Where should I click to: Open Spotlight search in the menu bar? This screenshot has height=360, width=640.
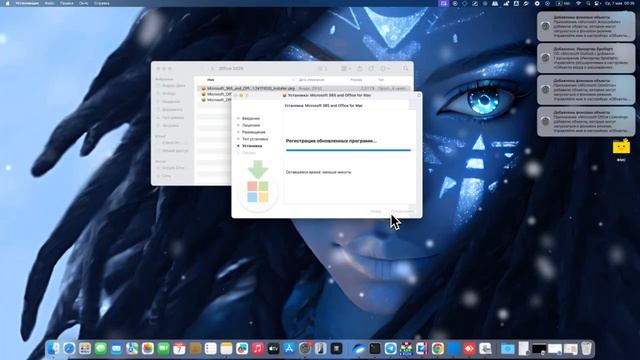pyautogui.click(x=588, y=3)
